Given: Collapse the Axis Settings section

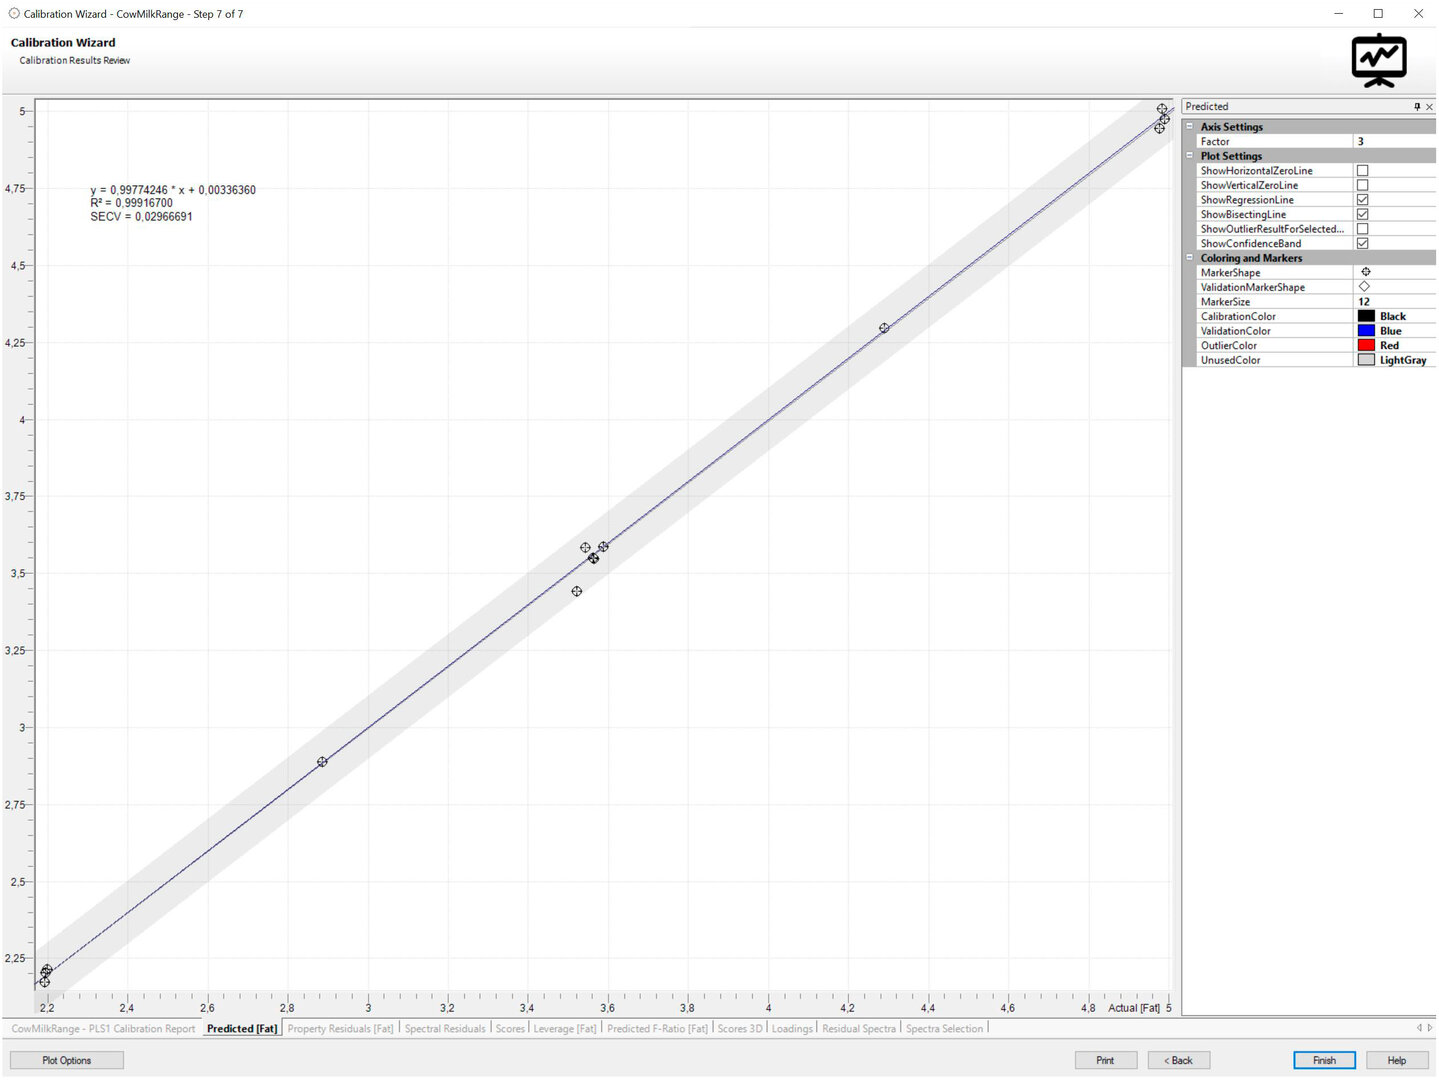Looking at the screenshot, I should (1189, 127).
